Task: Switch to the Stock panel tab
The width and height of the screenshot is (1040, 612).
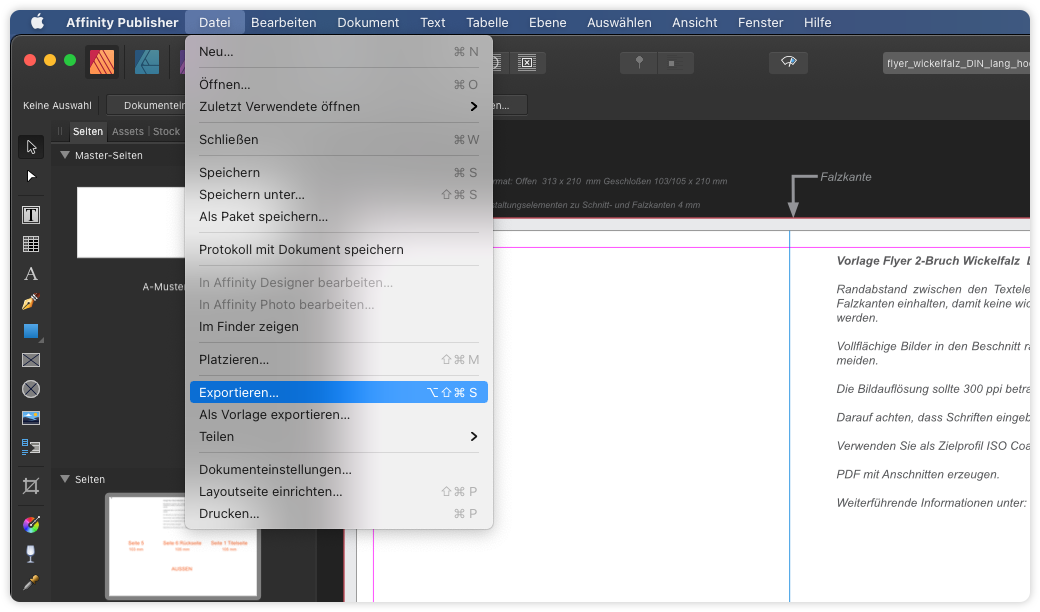Action: [x=166, y=131]
